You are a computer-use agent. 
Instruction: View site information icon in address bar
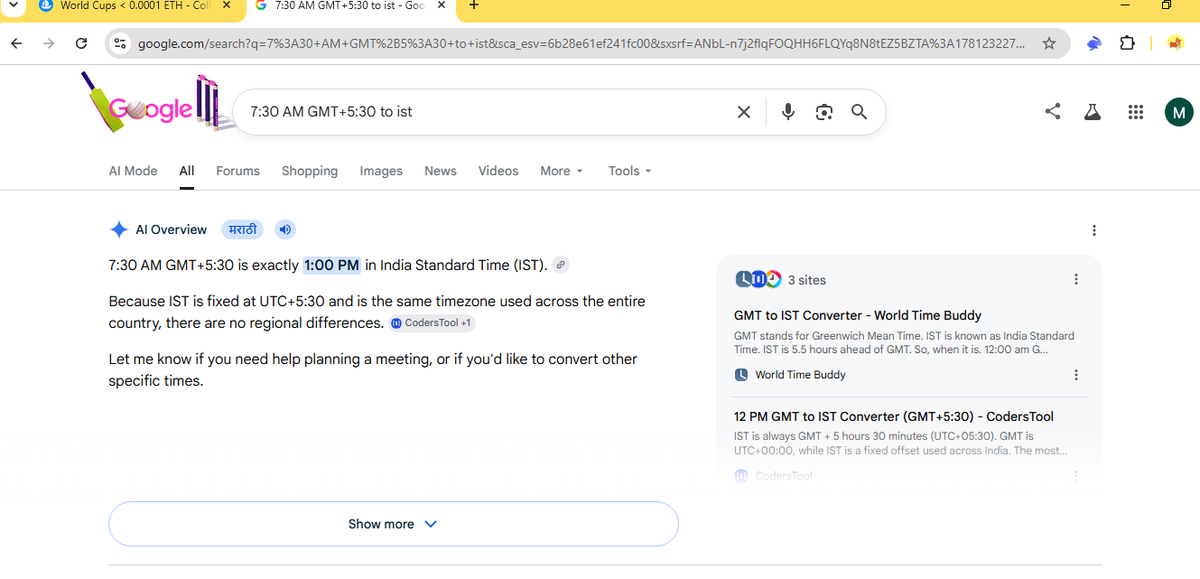[x=120, y=44]
